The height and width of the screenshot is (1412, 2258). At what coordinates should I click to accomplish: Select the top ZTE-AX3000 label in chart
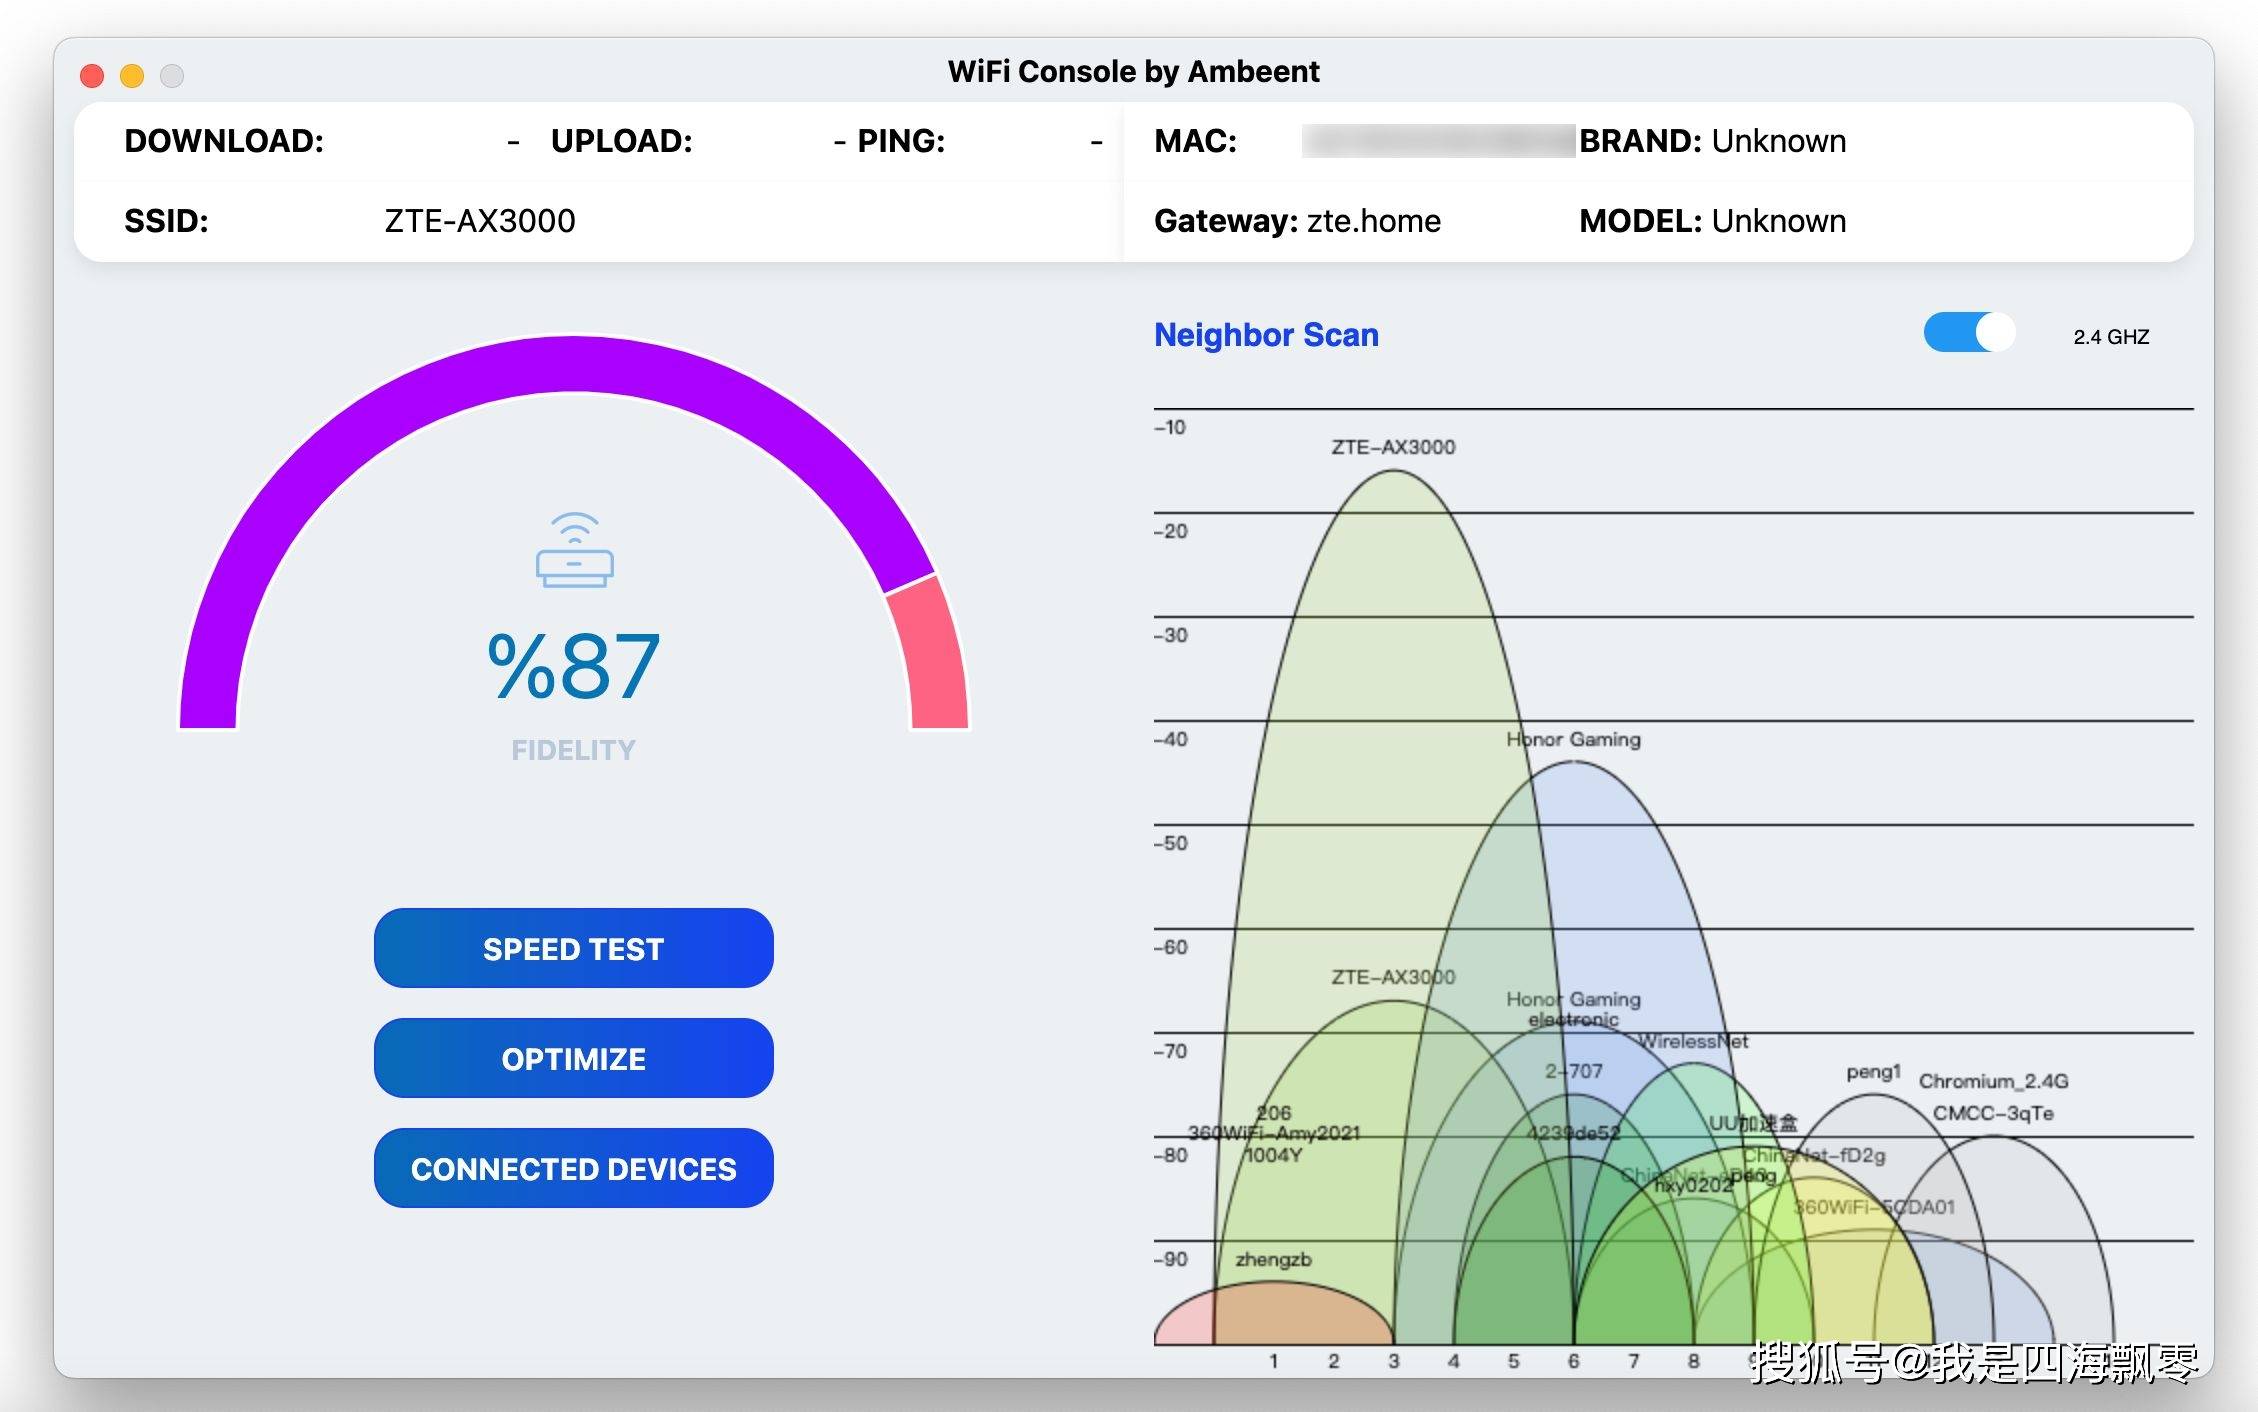tap(1393, 447)
